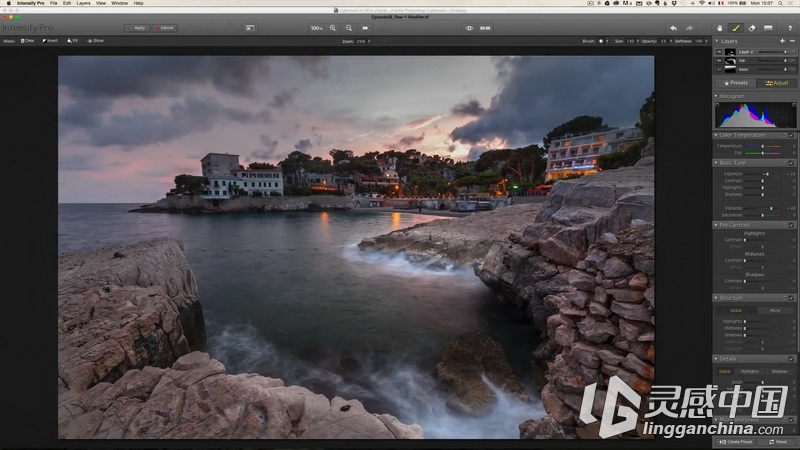800x450 pixels.
Task: Click the Temperature slider
Action: click(x=763, y=146)
